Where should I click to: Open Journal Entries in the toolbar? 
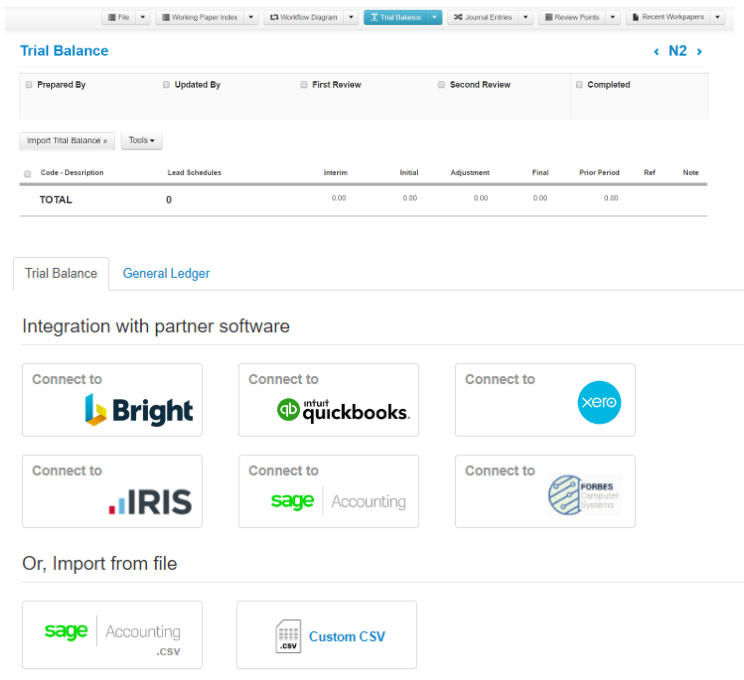tap(483, 17)
